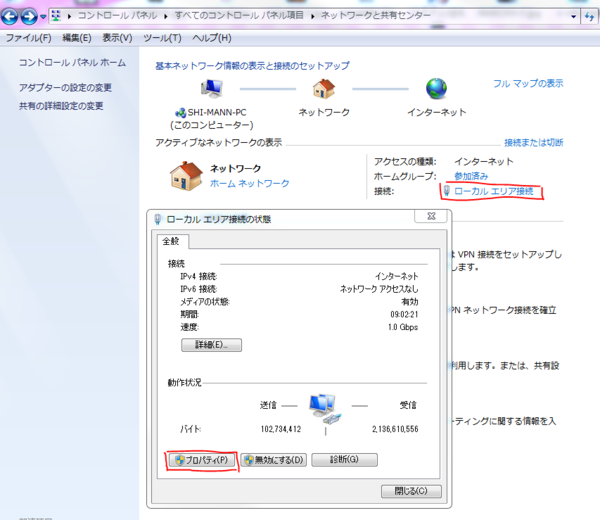Open ローカル エリア接続 link
Viewport: 600px width, 520px height.
(494, 191)
